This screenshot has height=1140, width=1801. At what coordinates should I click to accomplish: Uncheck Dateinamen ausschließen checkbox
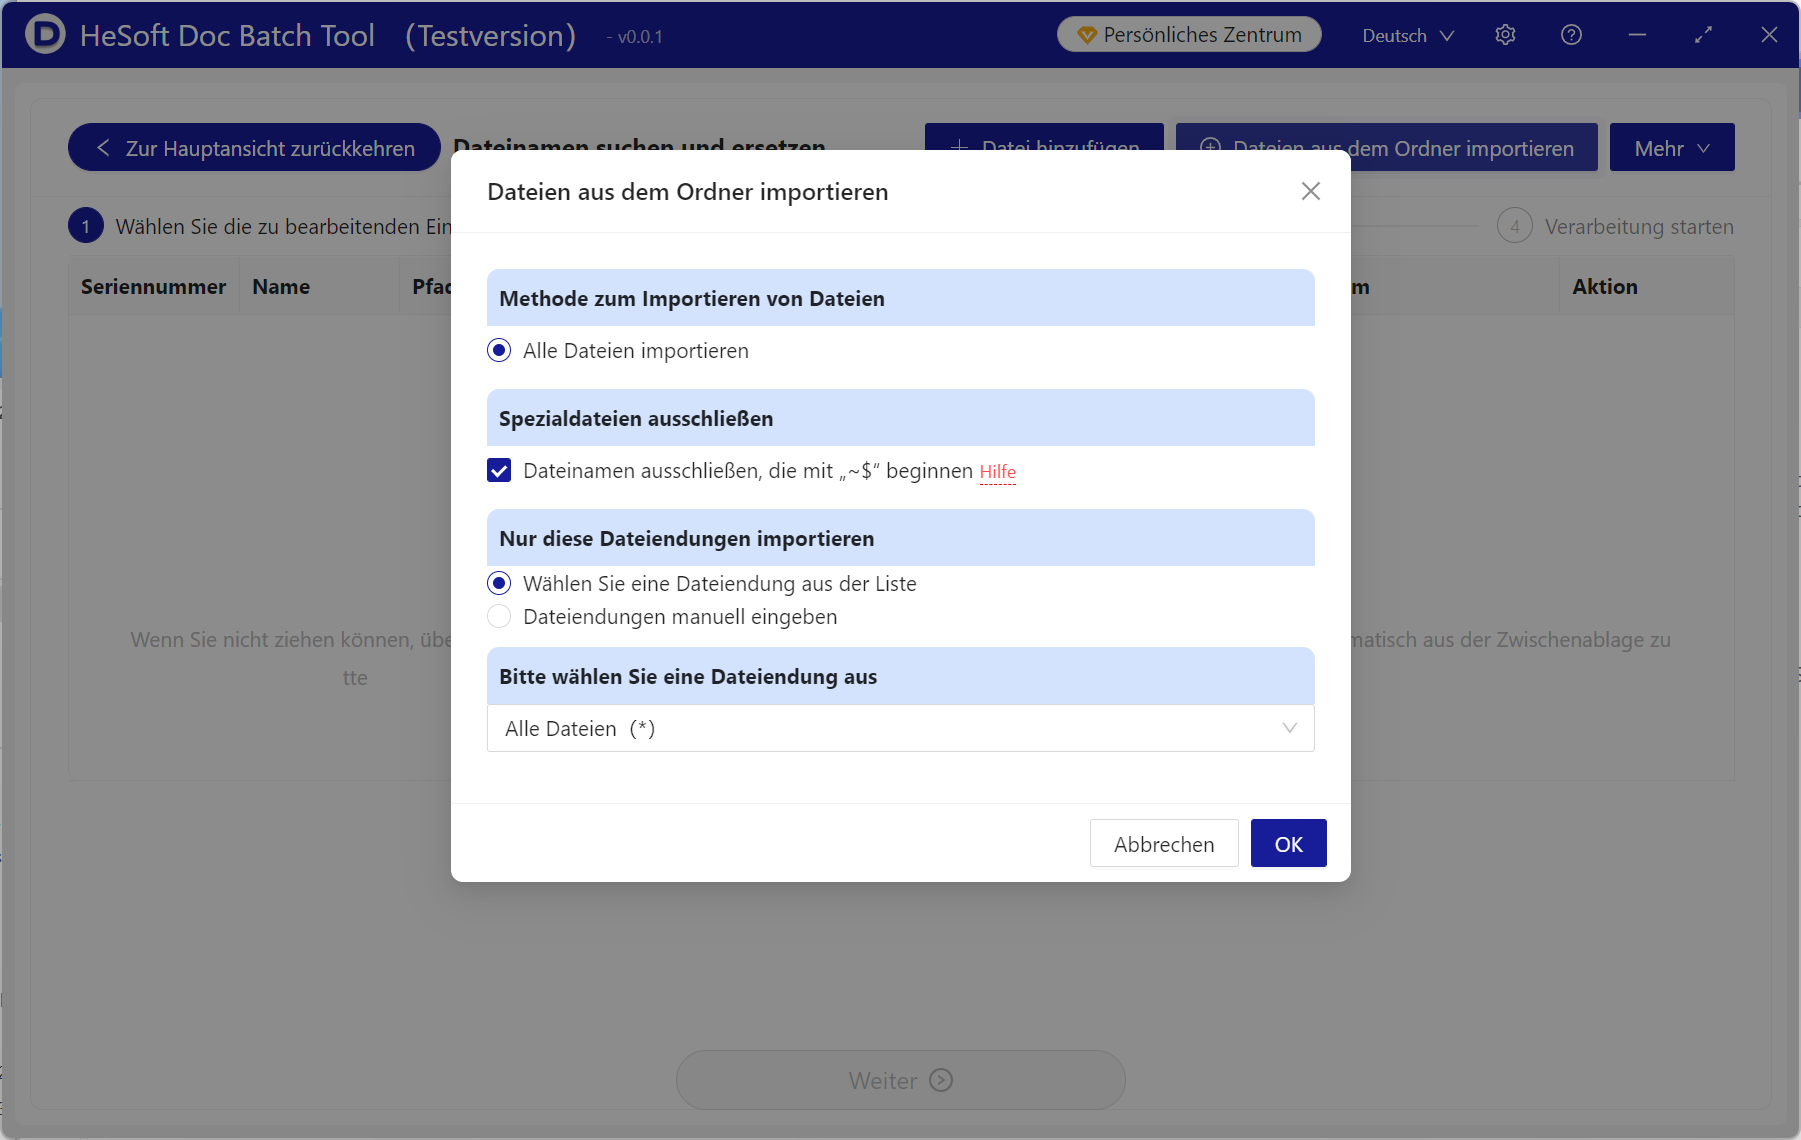pos(499,471)
